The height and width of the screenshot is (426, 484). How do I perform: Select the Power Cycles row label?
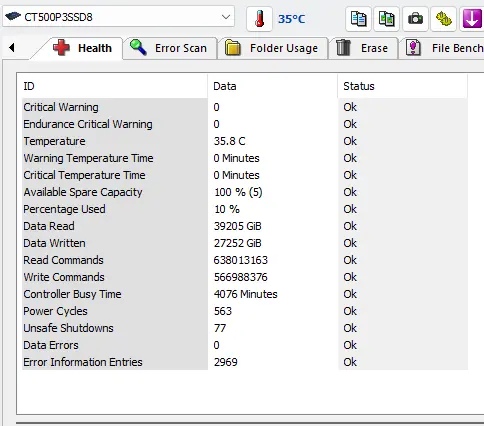pyautogui.click(x=55, y=311)
